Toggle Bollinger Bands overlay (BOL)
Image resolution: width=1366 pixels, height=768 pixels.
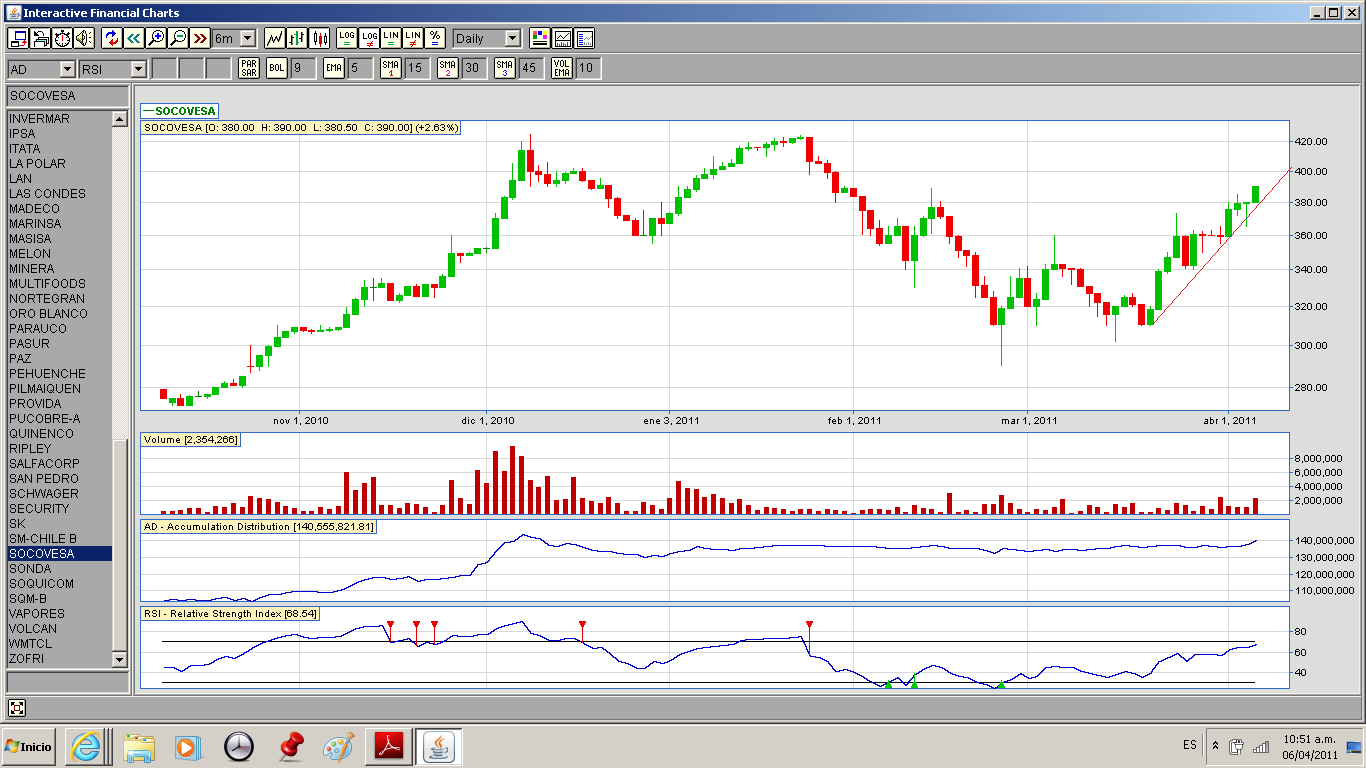276,68
